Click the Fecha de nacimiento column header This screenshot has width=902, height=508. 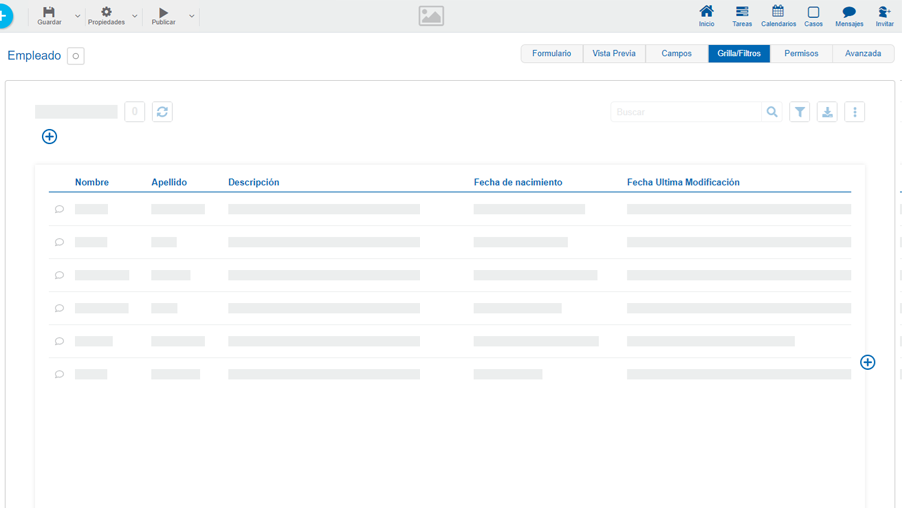(518, 182)
